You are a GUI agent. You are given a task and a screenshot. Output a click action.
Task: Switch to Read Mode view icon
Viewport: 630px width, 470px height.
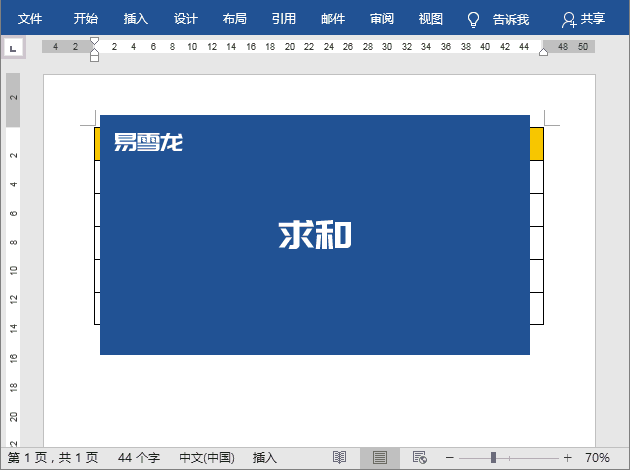[x=340, y=458]
